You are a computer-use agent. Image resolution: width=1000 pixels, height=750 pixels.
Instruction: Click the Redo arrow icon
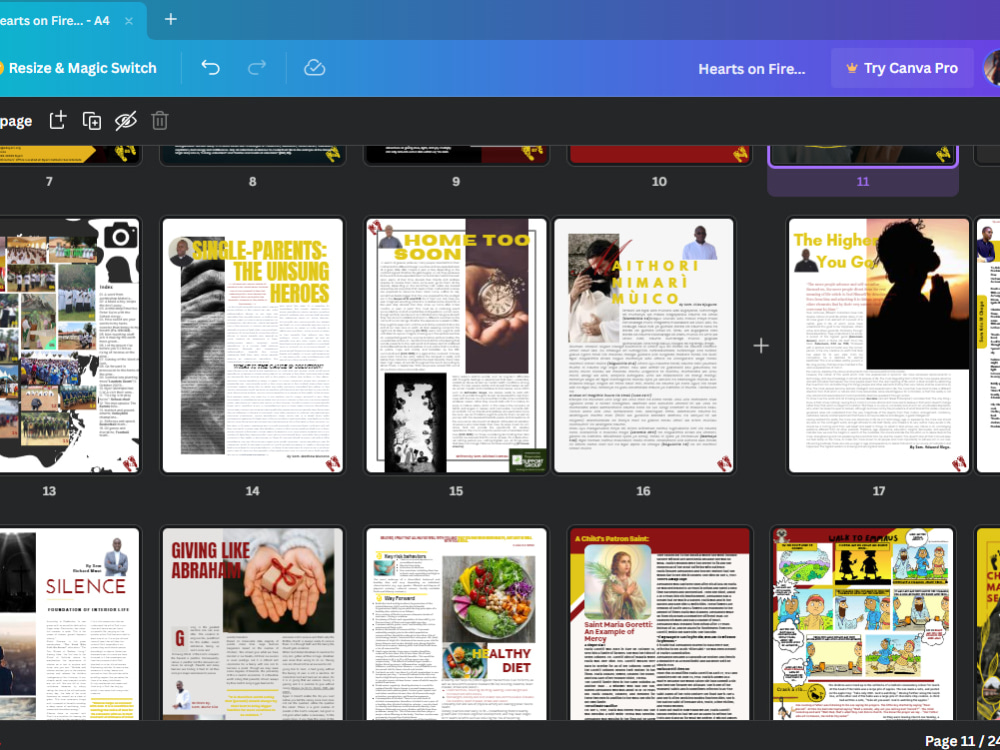259,68
